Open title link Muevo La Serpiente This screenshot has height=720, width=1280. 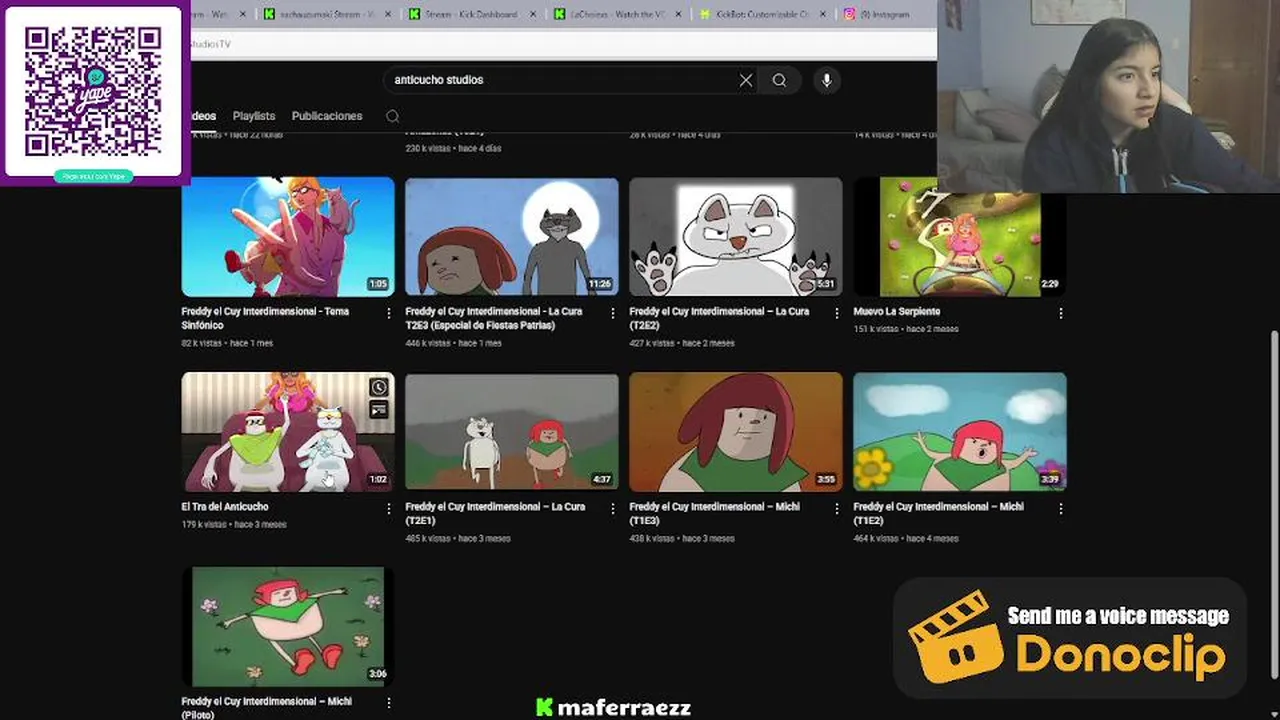896,311
